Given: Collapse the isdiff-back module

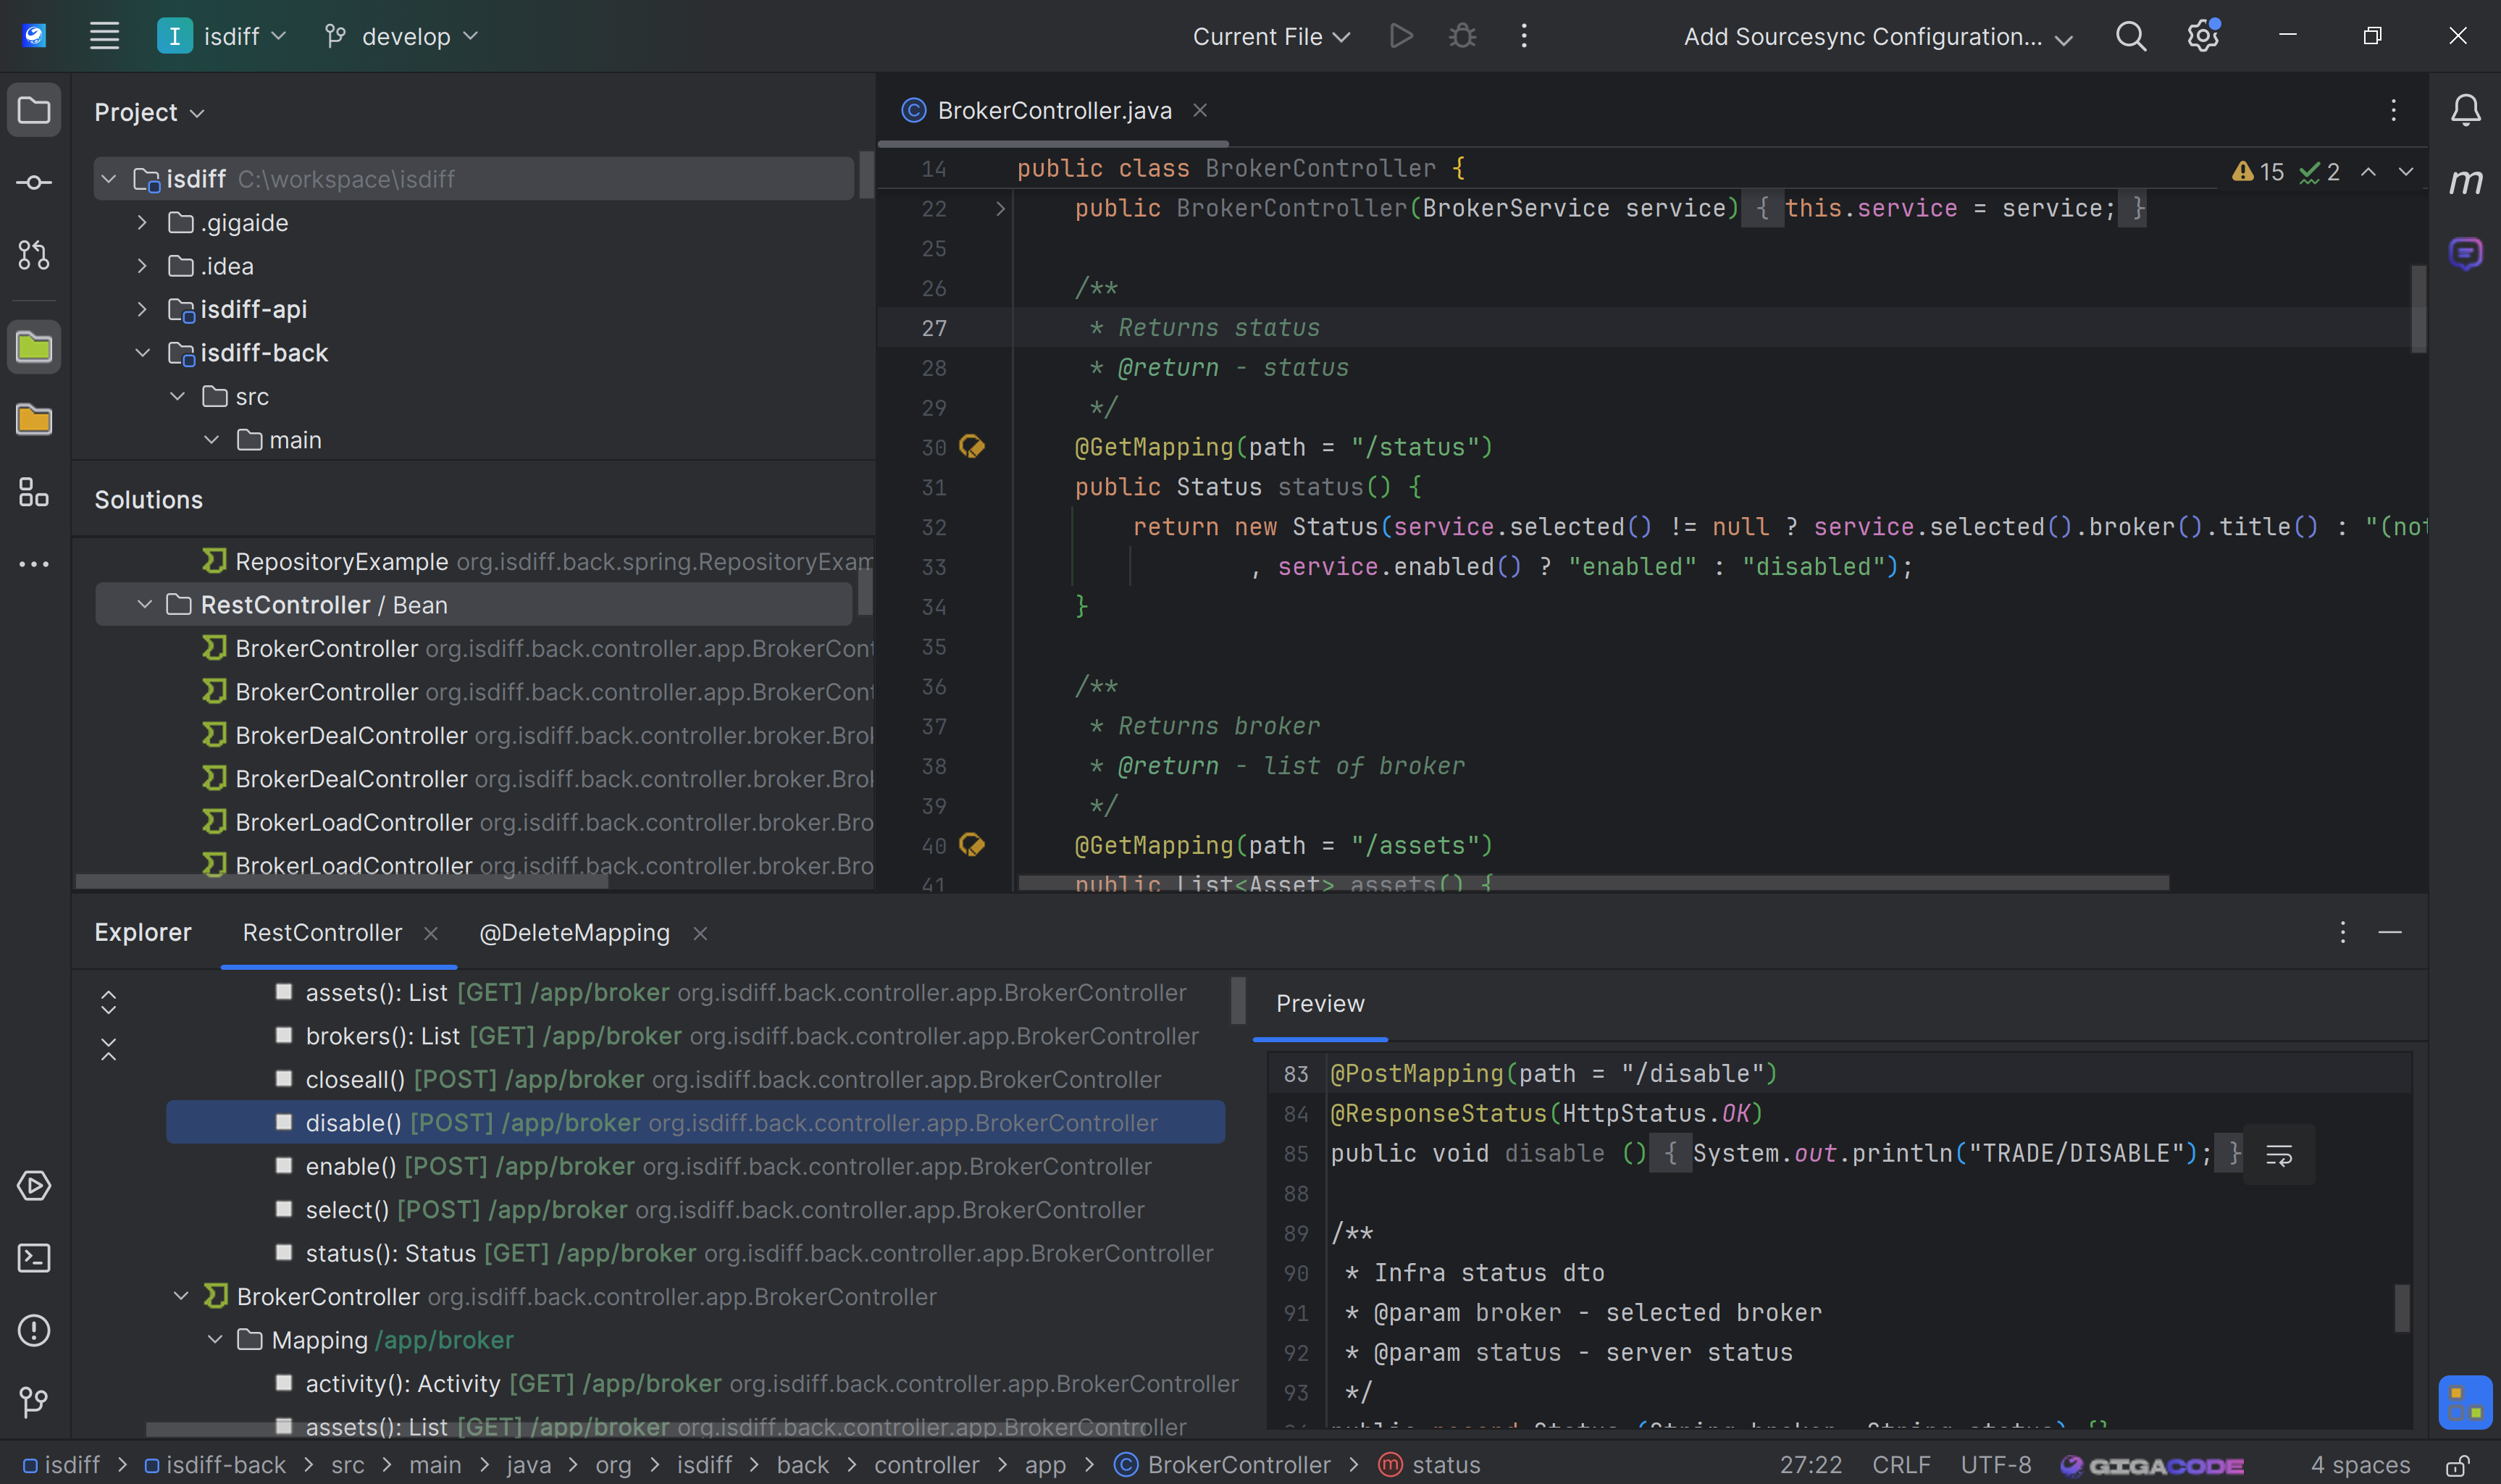Looking at the screenshot, I should click(142, 353).
